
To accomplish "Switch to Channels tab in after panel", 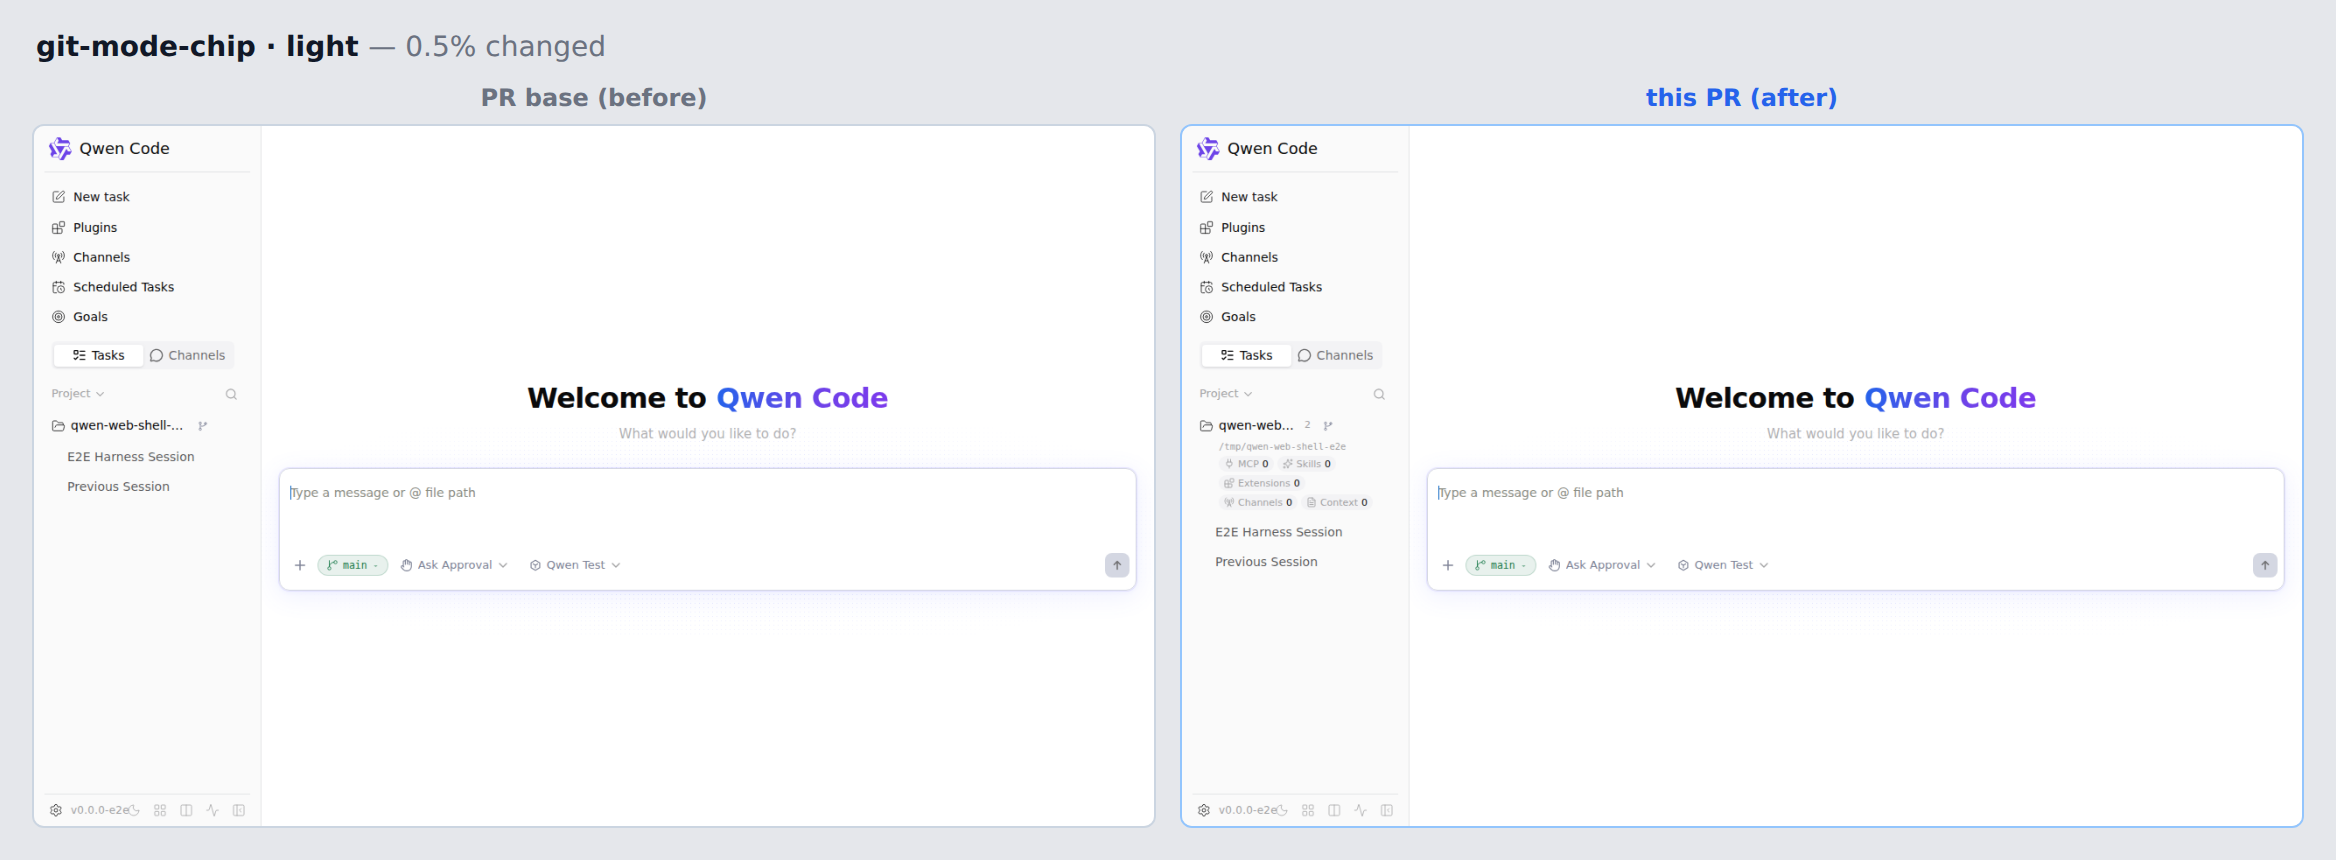I will pos(1336,355).
